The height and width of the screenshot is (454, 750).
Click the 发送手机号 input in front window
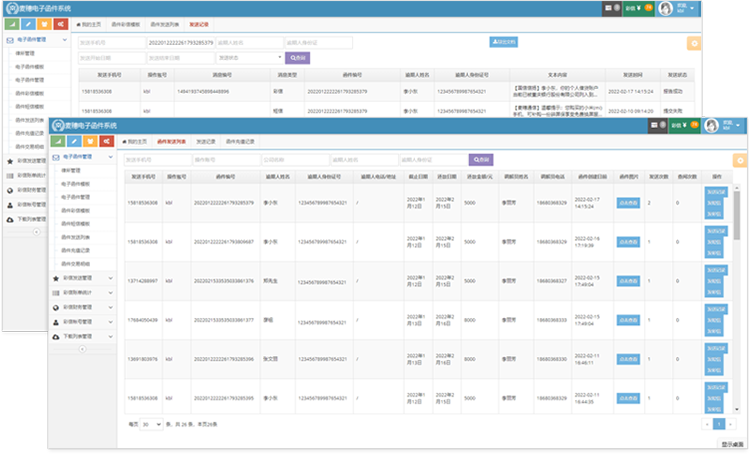(x=156, y=159)
